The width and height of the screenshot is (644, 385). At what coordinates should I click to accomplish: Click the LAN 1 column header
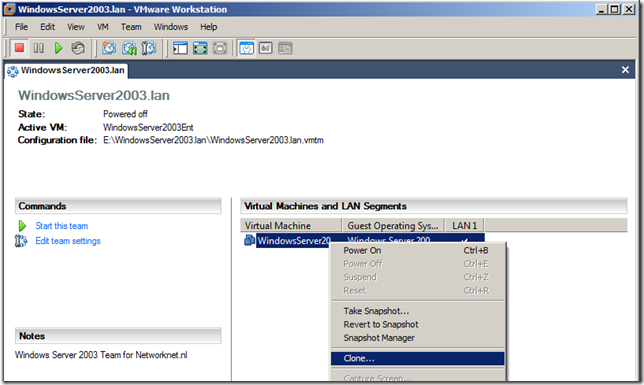(465, 226)
